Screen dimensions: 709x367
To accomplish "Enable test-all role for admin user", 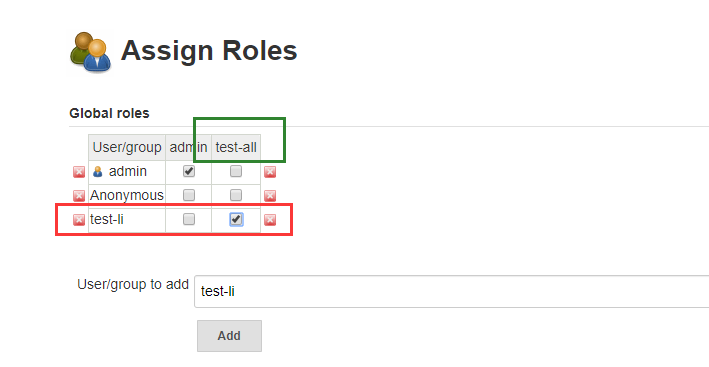I will 236,171.
